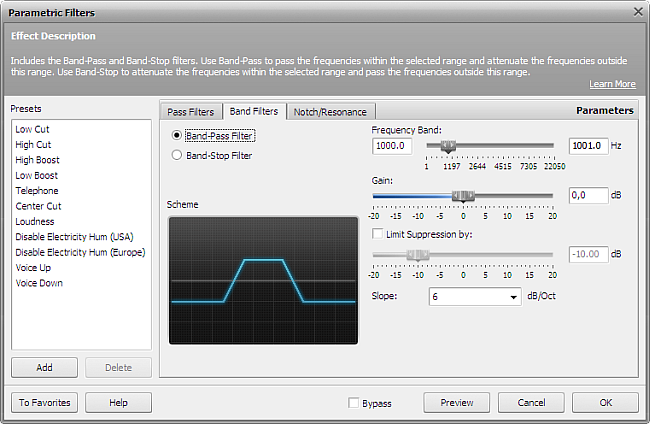Select the Telephone preset
Screen dimensions: 650x424
37,191
